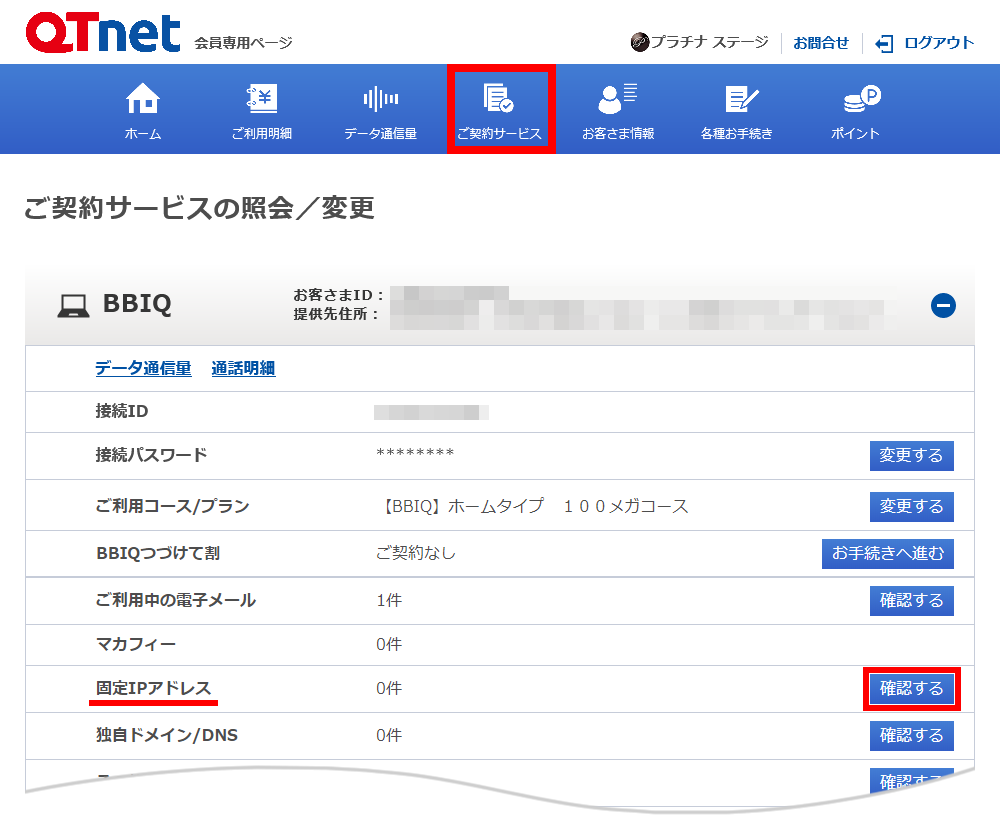
Task: Open 各種お手続き pencil form icon
Action: [x=742, y=99]
